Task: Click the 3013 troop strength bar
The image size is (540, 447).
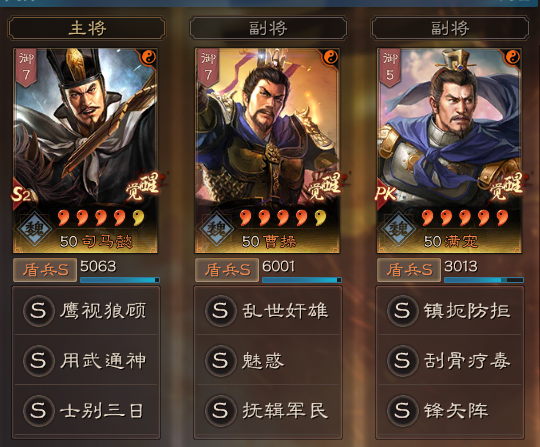Action: (x=484, y=280)
